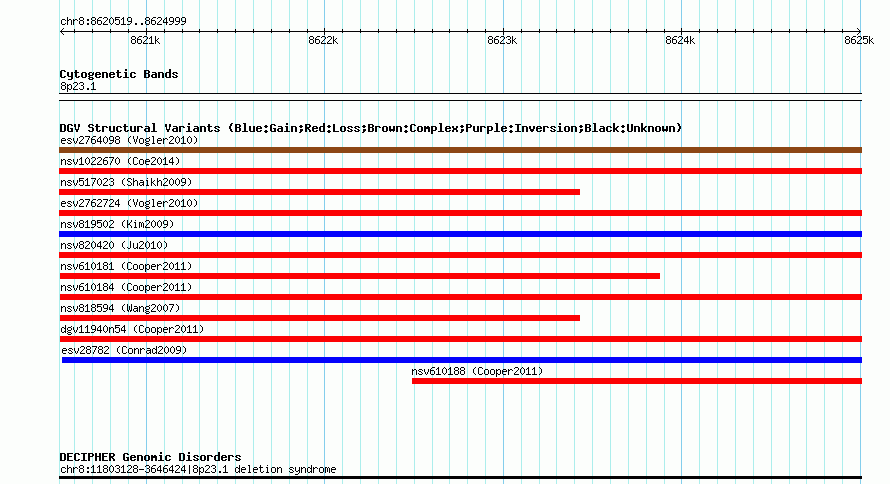The image size is (890, 484).
Task: Select nsv610184 (Cooper2011) label
Action: 126,287
